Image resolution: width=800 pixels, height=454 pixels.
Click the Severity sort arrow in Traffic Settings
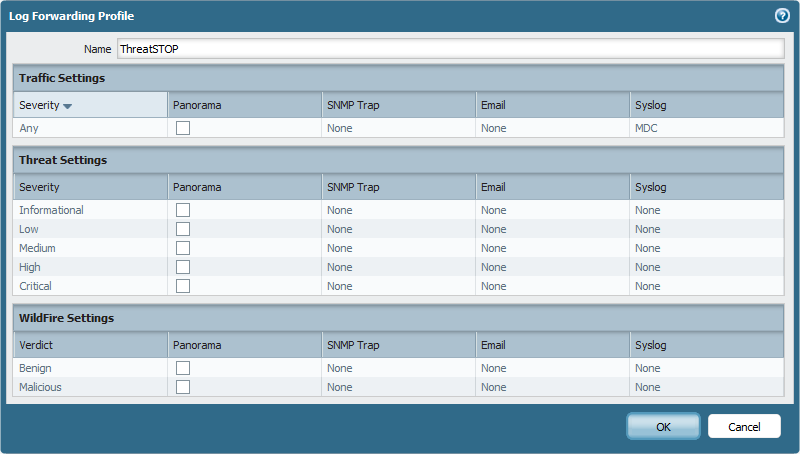(67, 106)
